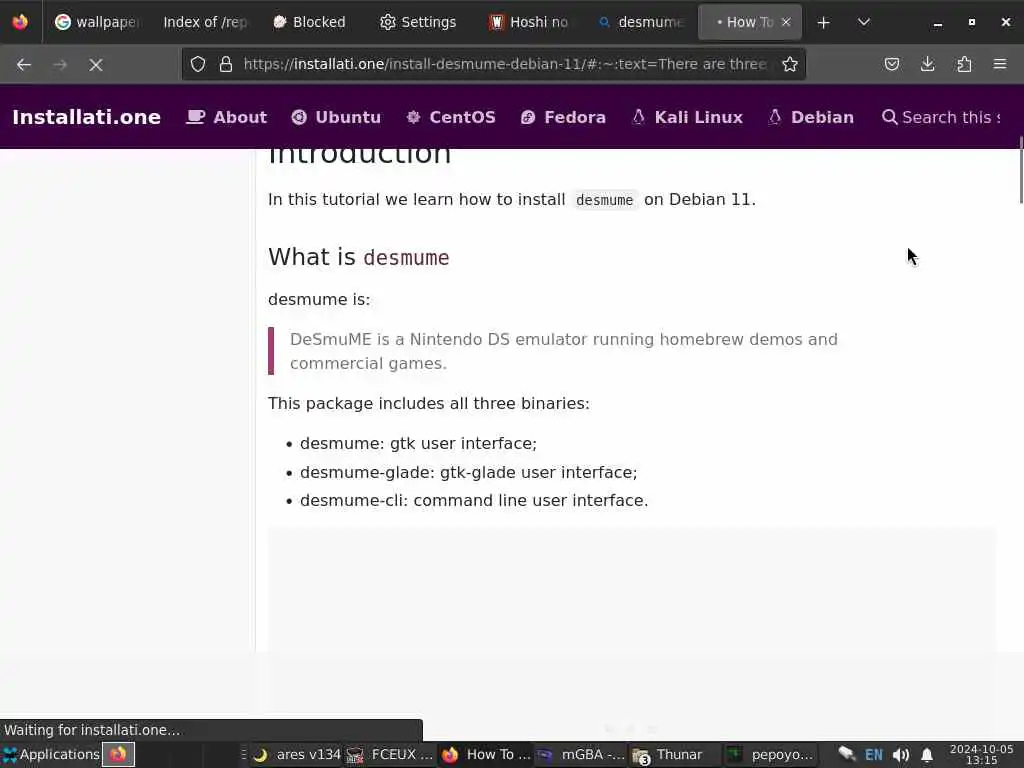Viewport: 1024px width, 768px height.
Task: Click the "desmume: gtk user interface" bullet
Action: (x=418, y=443)
